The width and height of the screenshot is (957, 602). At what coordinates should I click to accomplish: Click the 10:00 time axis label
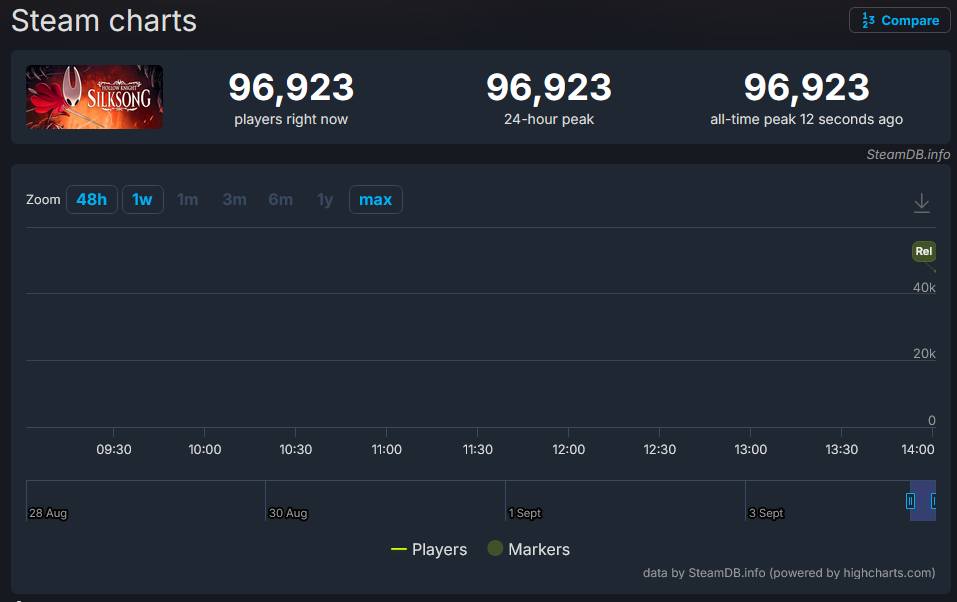coord(204,449)
